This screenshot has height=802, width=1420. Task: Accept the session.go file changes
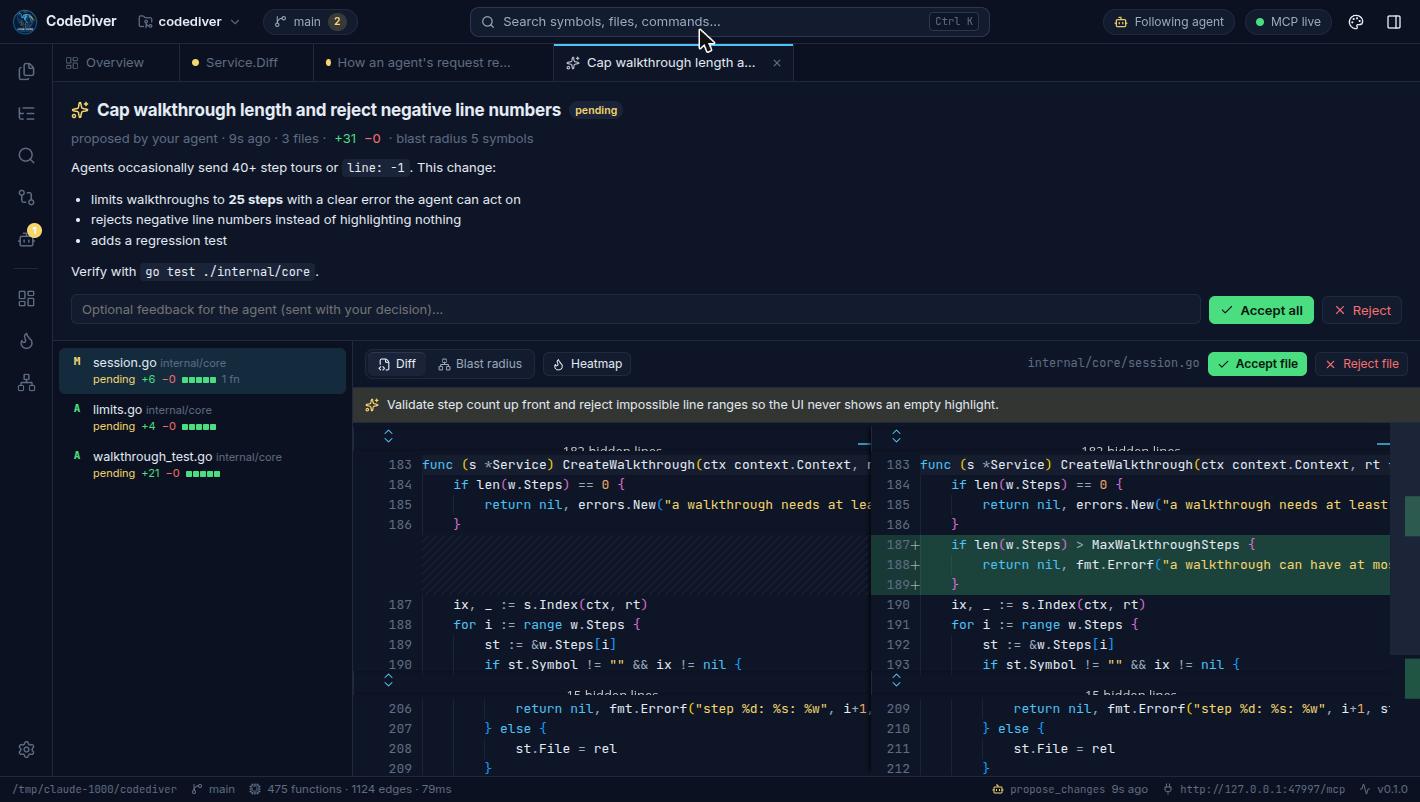click(x=1257, y=364)
